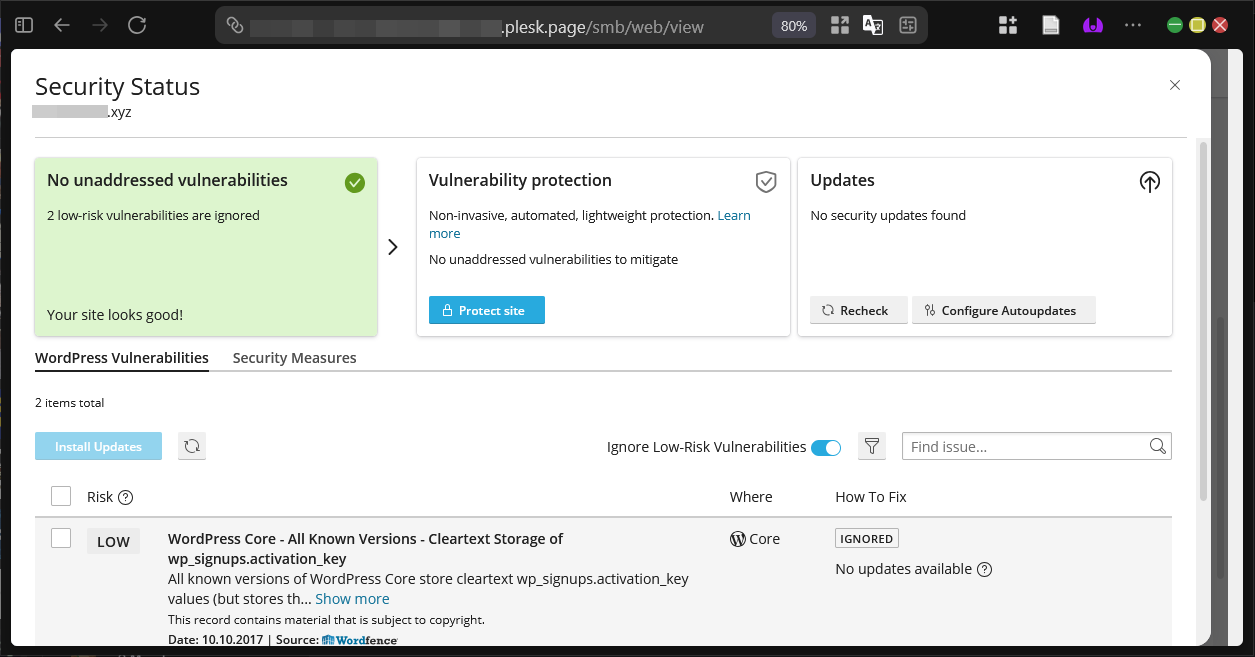The image size is (1255, 657).
Task: Click the Protect site button
Action: [487, 310]
